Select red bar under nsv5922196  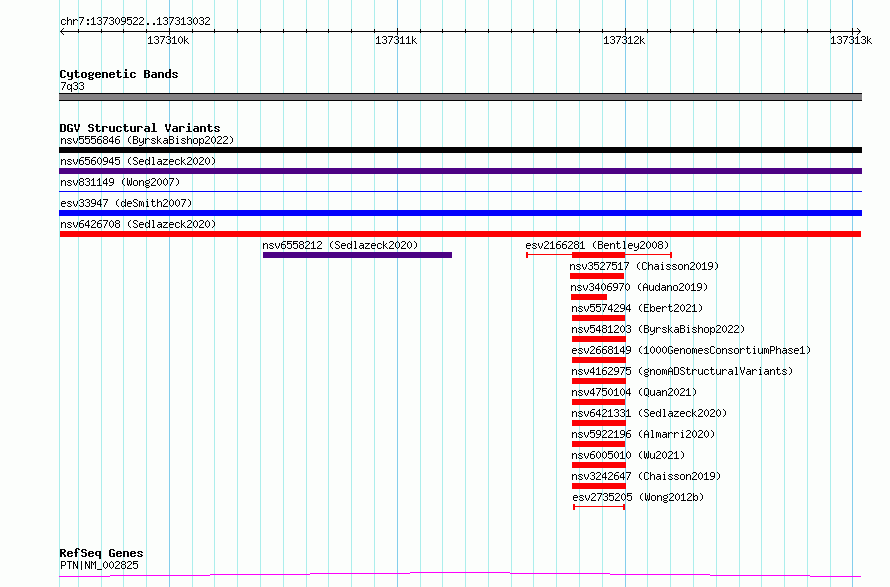pos(598,444)
